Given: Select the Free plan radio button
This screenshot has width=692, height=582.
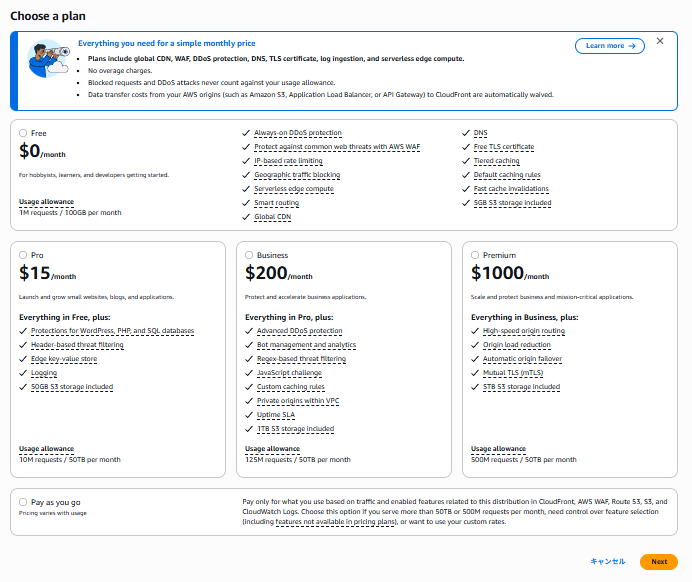Looking at the screenshot, I should click(x=23, y=133).
